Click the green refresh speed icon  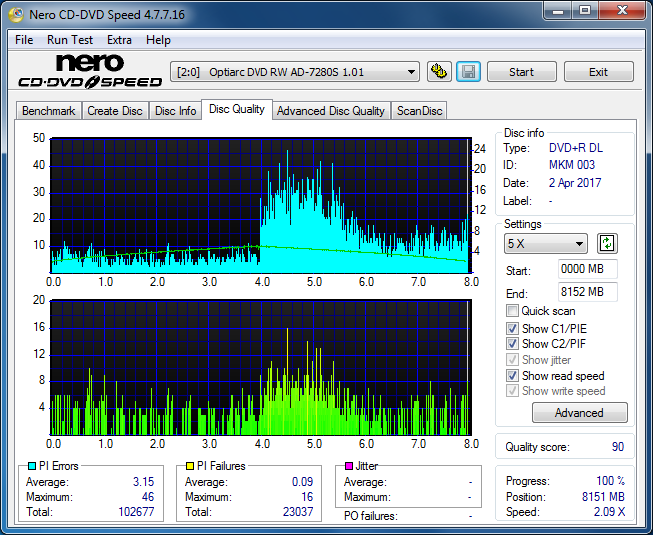click(x=607, y=243)
